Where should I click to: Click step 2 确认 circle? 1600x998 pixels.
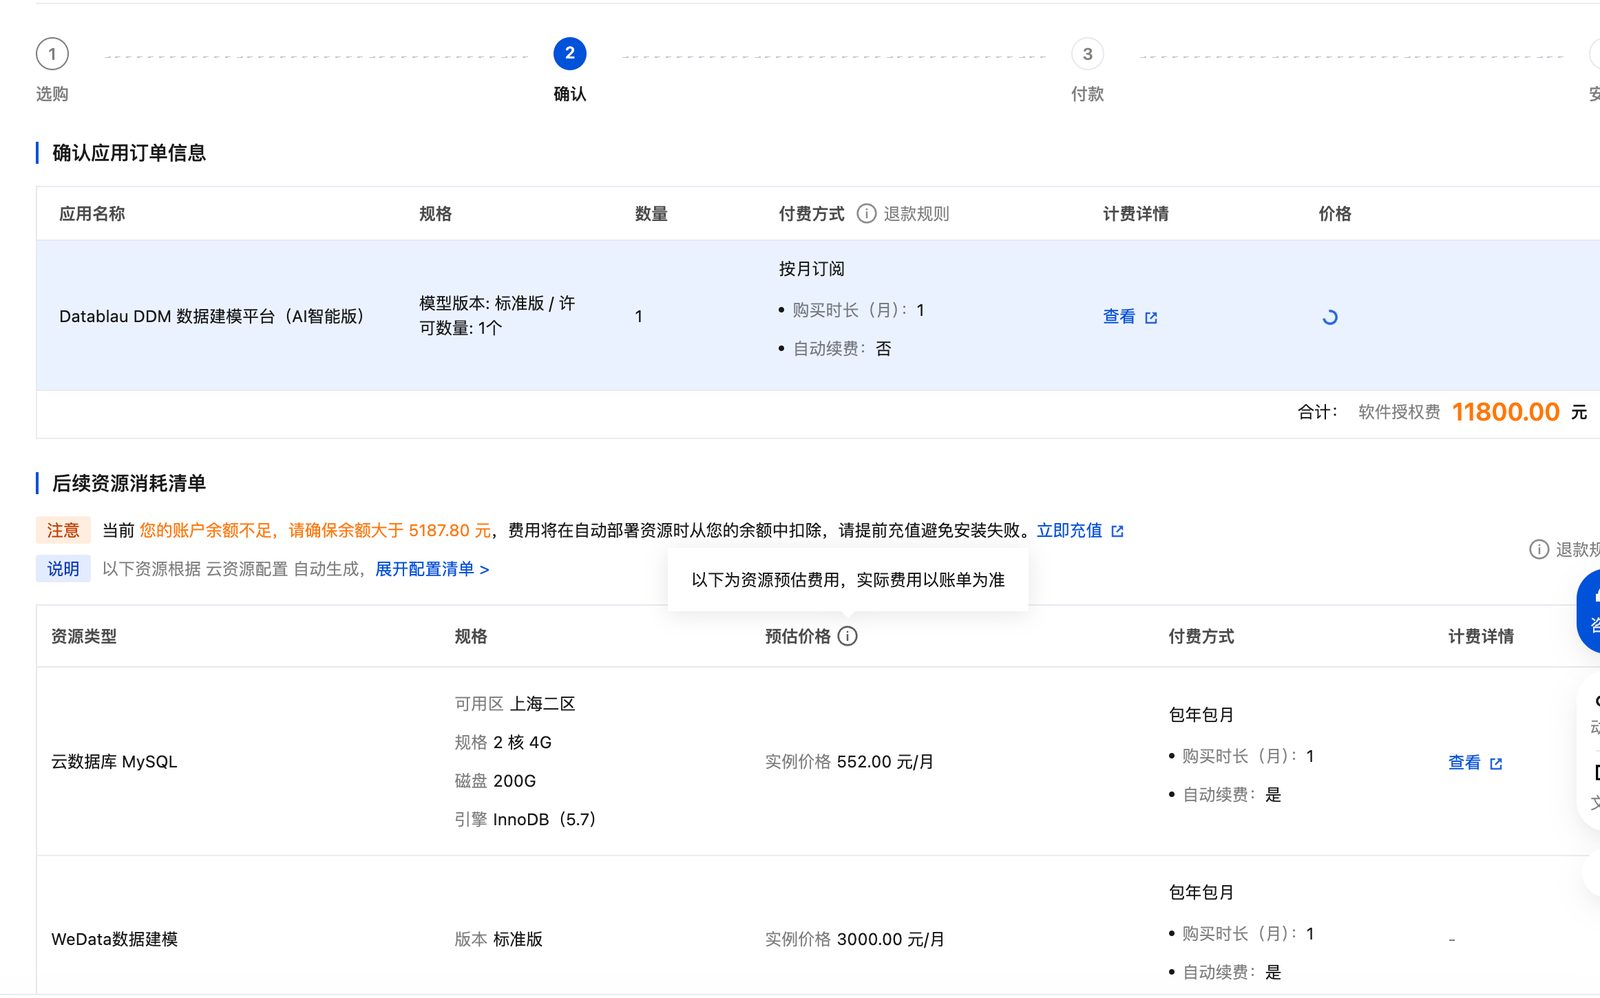(x=570, y=54)
